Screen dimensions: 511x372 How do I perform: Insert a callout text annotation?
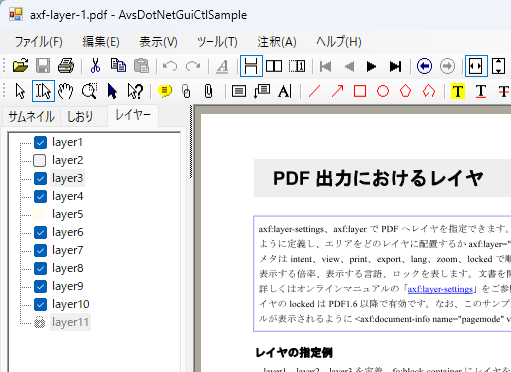click(x=262, y=91)
